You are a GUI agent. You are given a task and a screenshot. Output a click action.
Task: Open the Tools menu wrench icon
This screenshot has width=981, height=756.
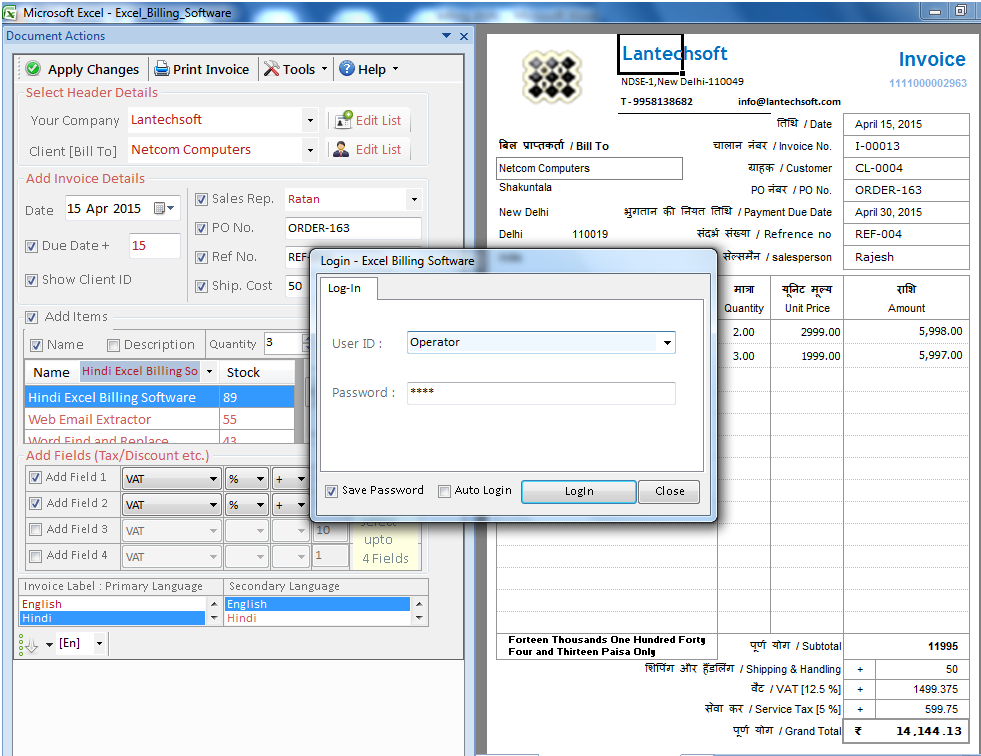click(x=271, y=68)
